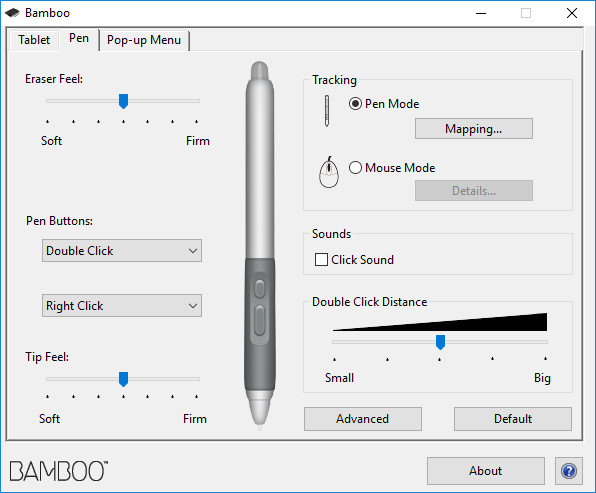Switch to the Tablet tab
The image size is (596, 493).
pos(34,40)
